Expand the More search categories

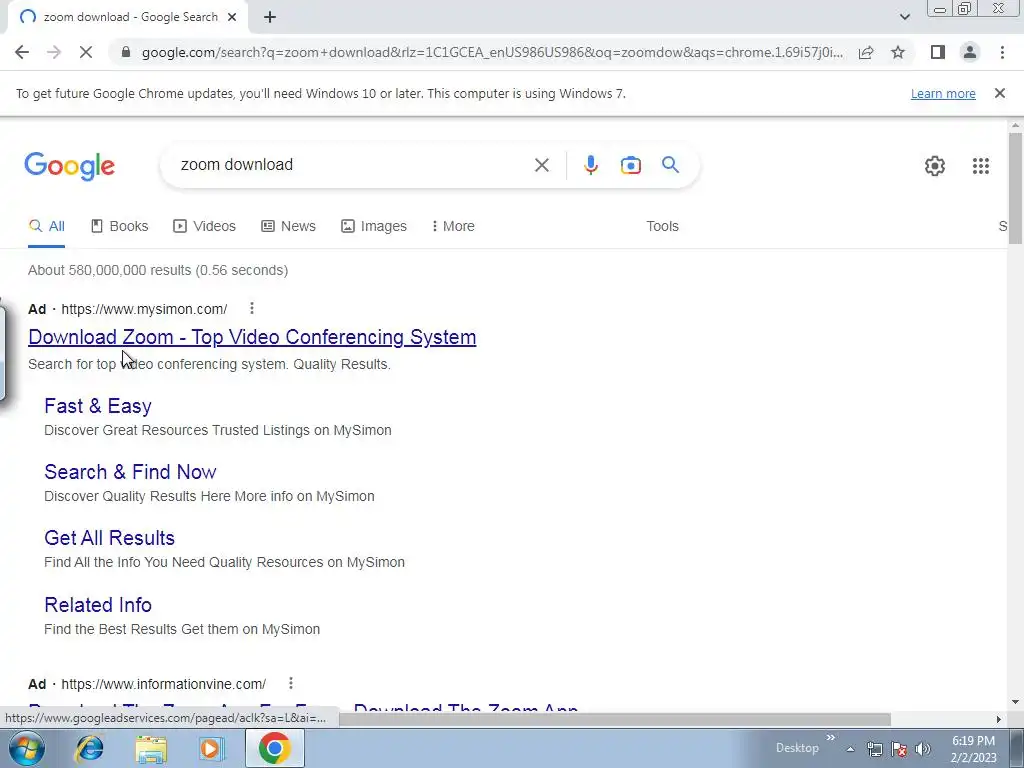pos(453,226)
